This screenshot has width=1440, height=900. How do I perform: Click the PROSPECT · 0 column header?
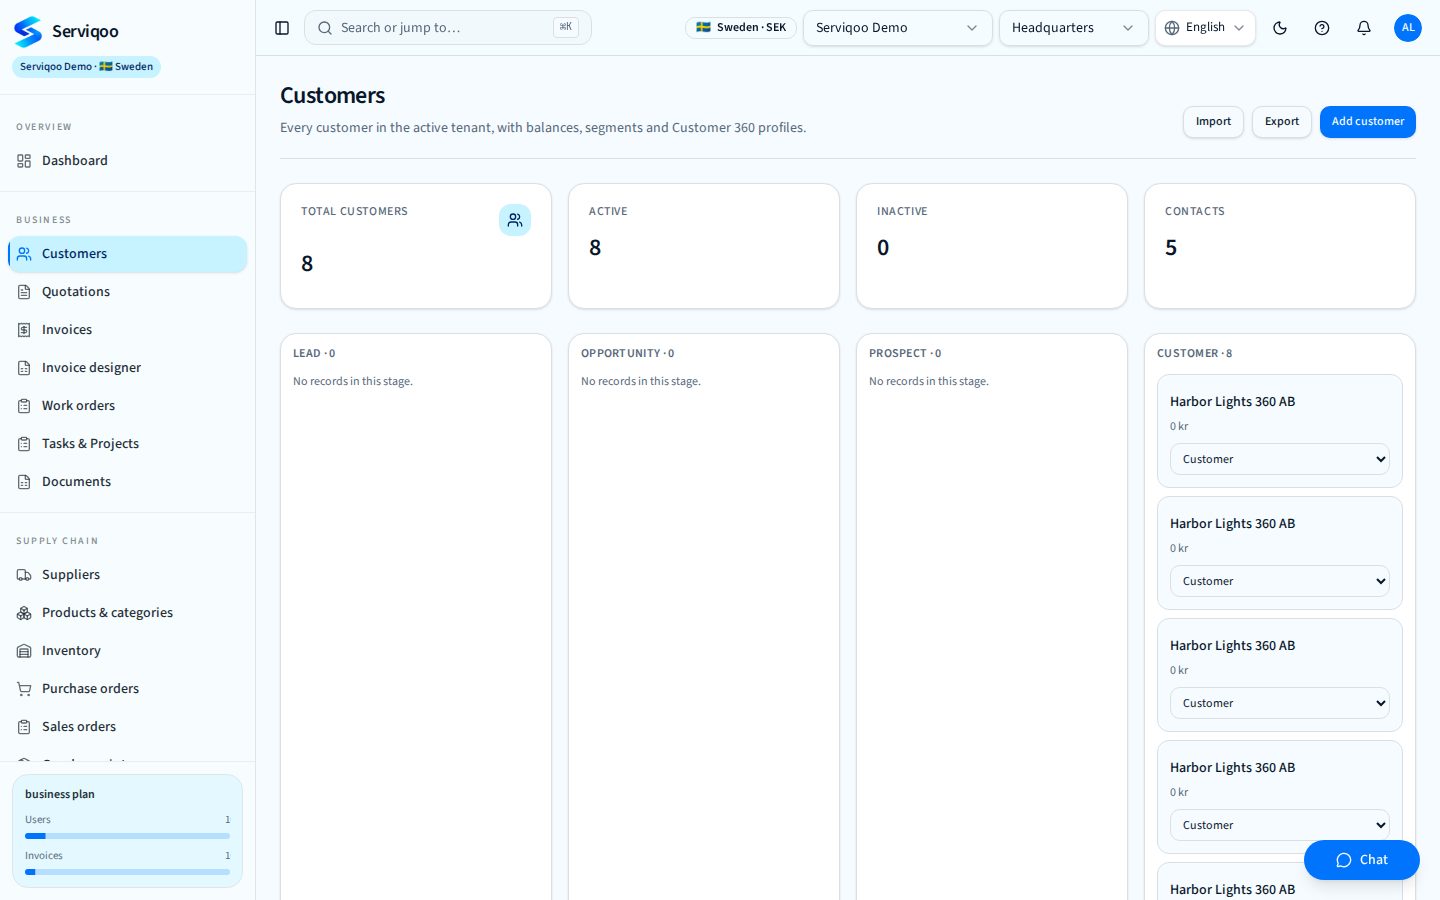905,354
